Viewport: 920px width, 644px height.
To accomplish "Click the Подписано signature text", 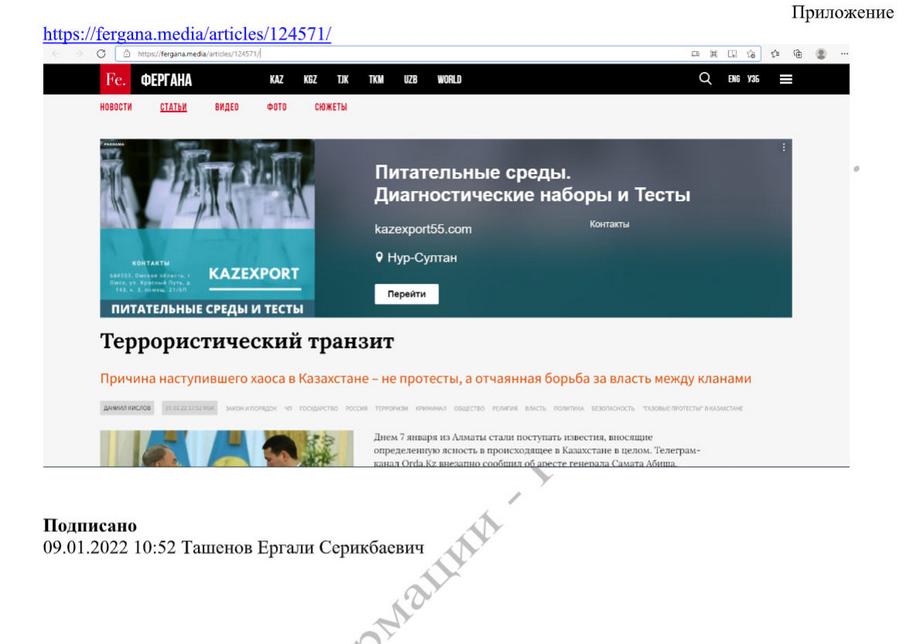I will point(90,526).
